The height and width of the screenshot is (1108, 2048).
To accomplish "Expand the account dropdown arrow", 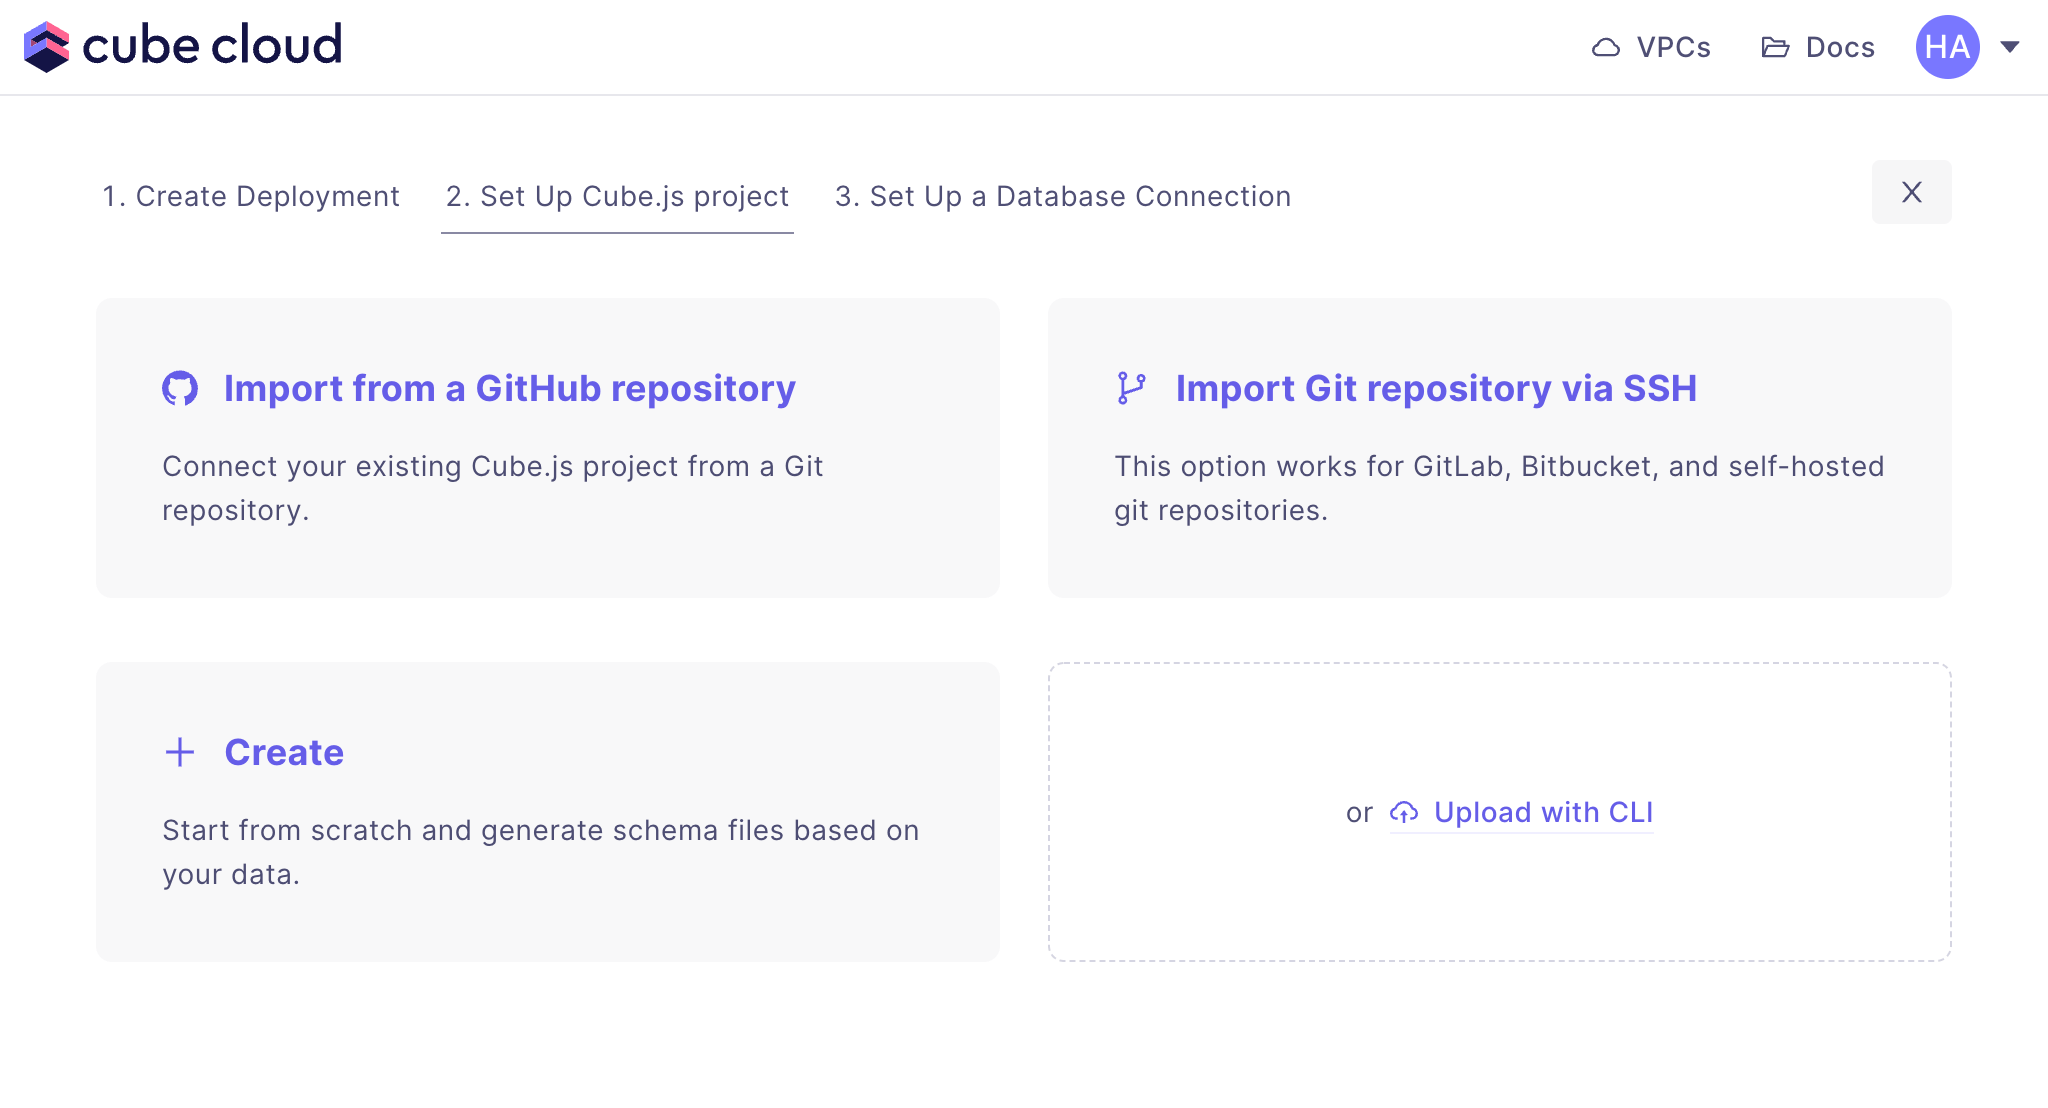I will pos(2010,47).
